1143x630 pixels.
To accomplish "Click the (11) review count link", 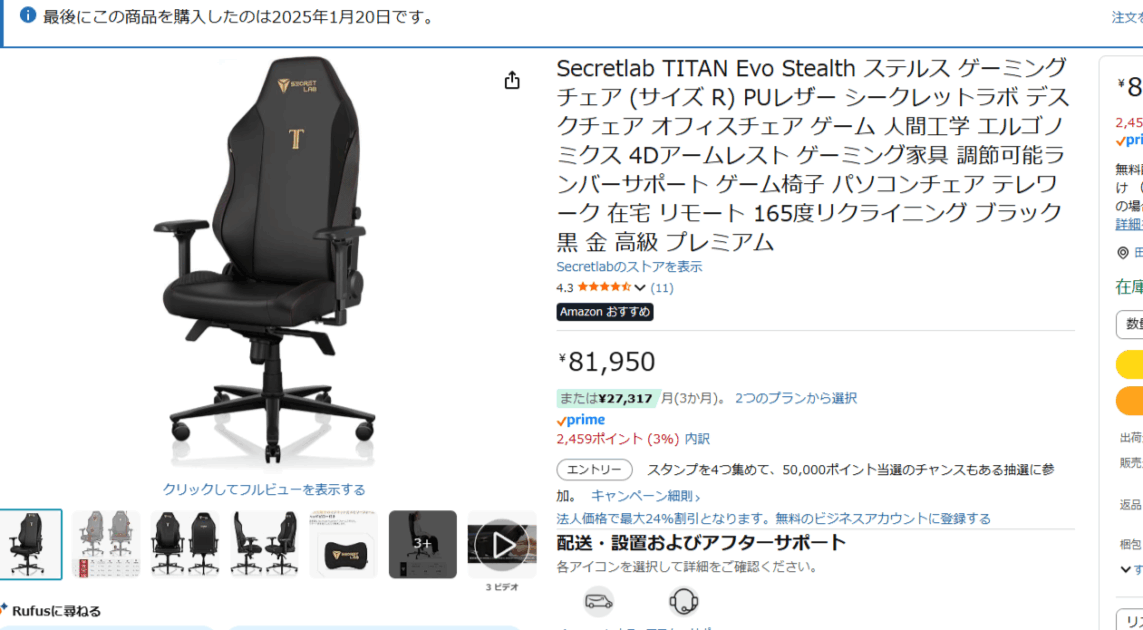I will click(662, 288).
